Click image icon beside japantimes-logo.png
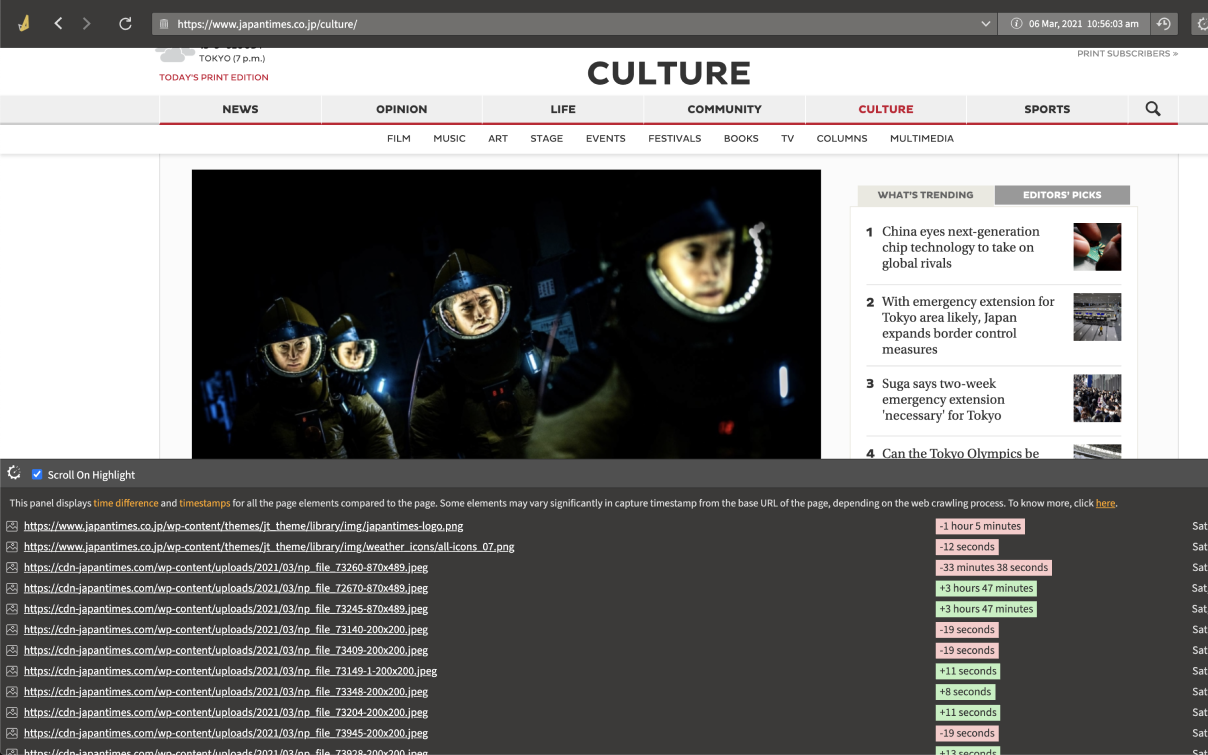The image size is (1208, 755). point(12,526)
